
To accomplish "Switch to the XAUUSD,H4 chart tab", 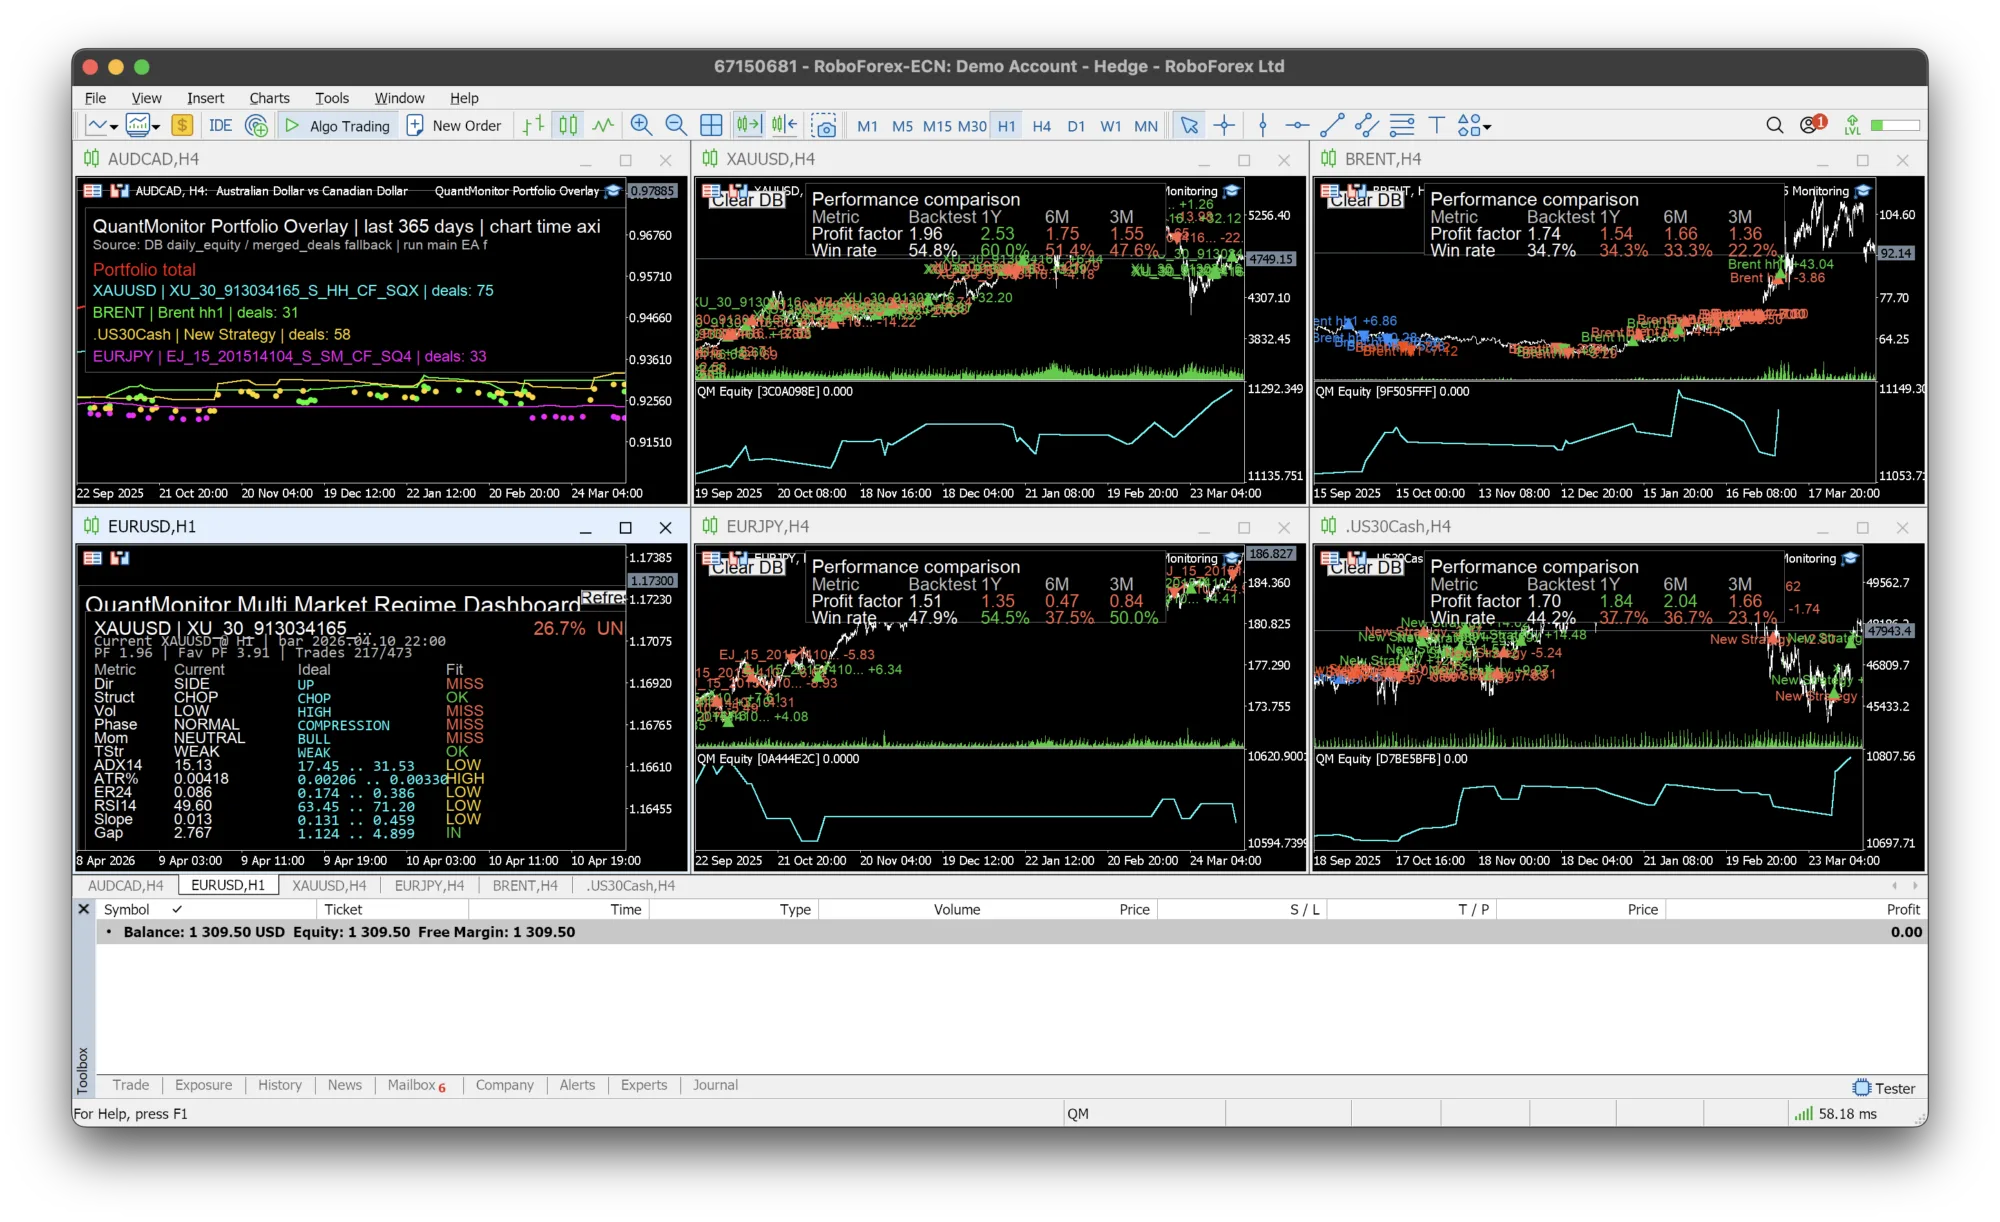I will tap(329, 885).
